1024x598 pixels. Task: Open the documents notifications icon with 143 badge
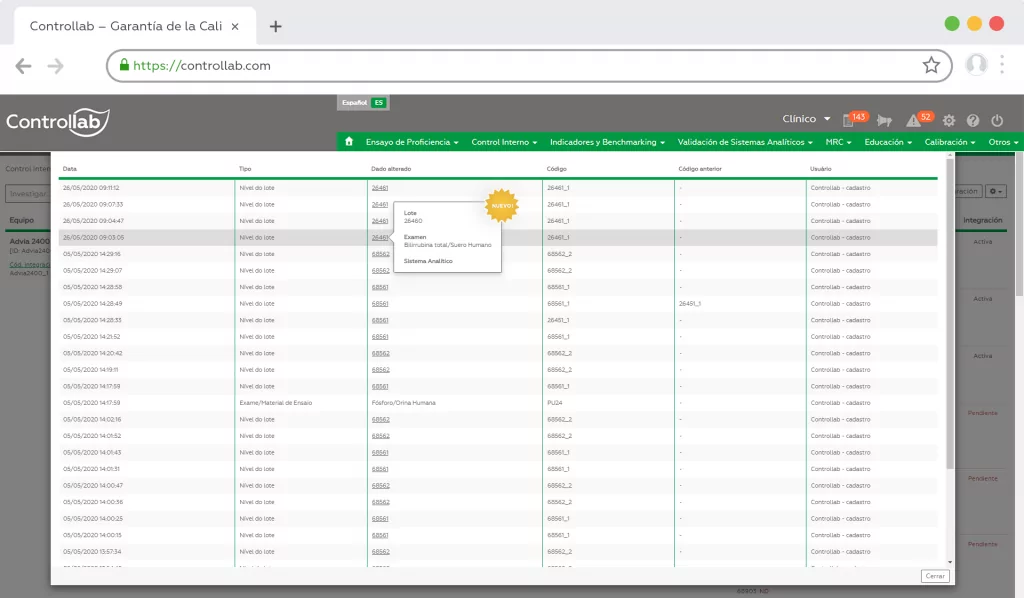[849, 120]
